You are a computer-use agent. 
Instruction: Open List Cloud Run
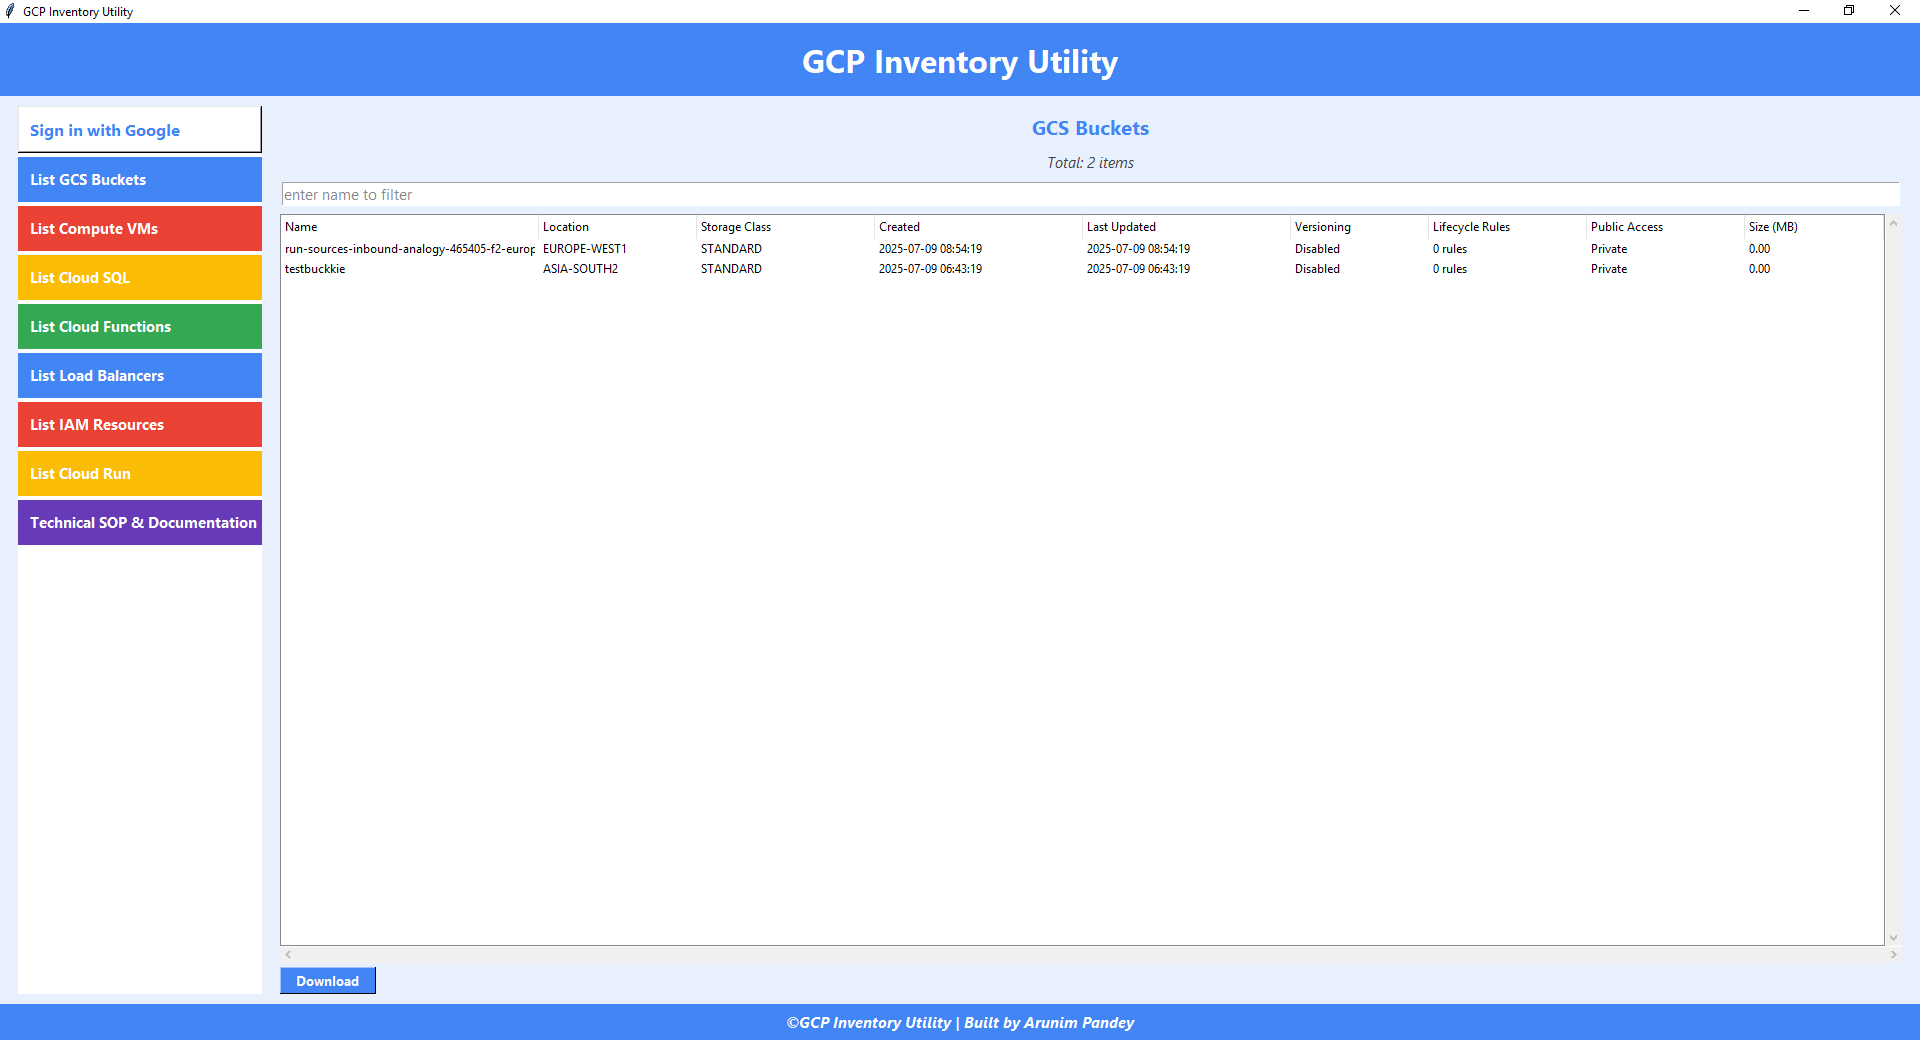pos(139,473)
